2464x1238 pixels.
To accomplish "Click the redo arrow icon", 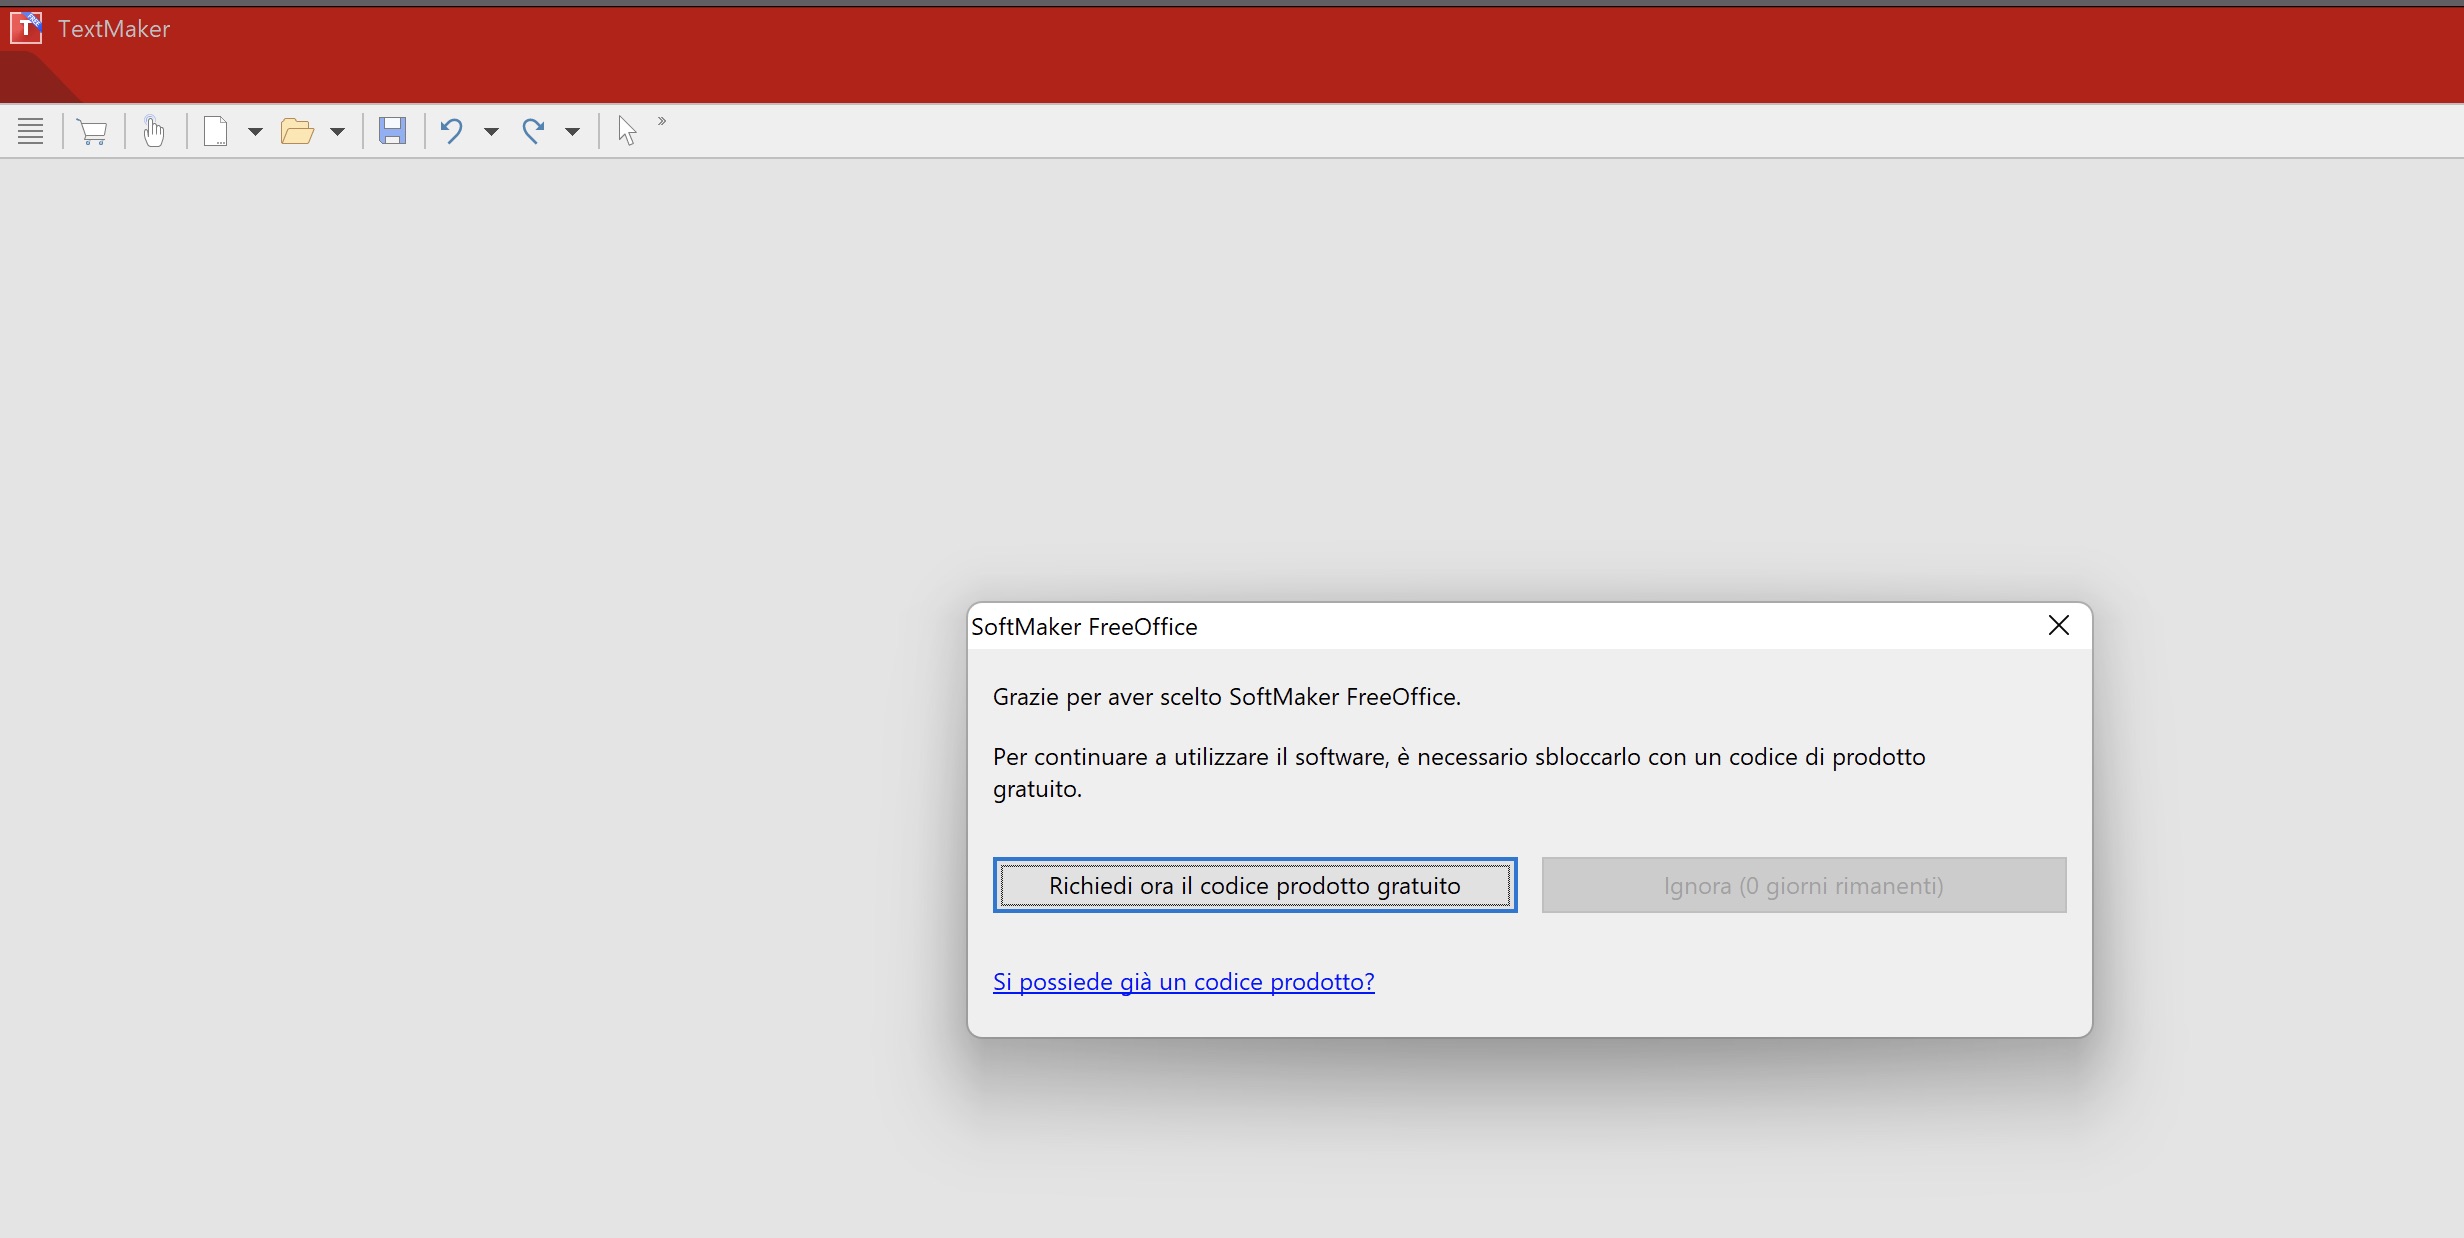I will click(x=533, y=131).
